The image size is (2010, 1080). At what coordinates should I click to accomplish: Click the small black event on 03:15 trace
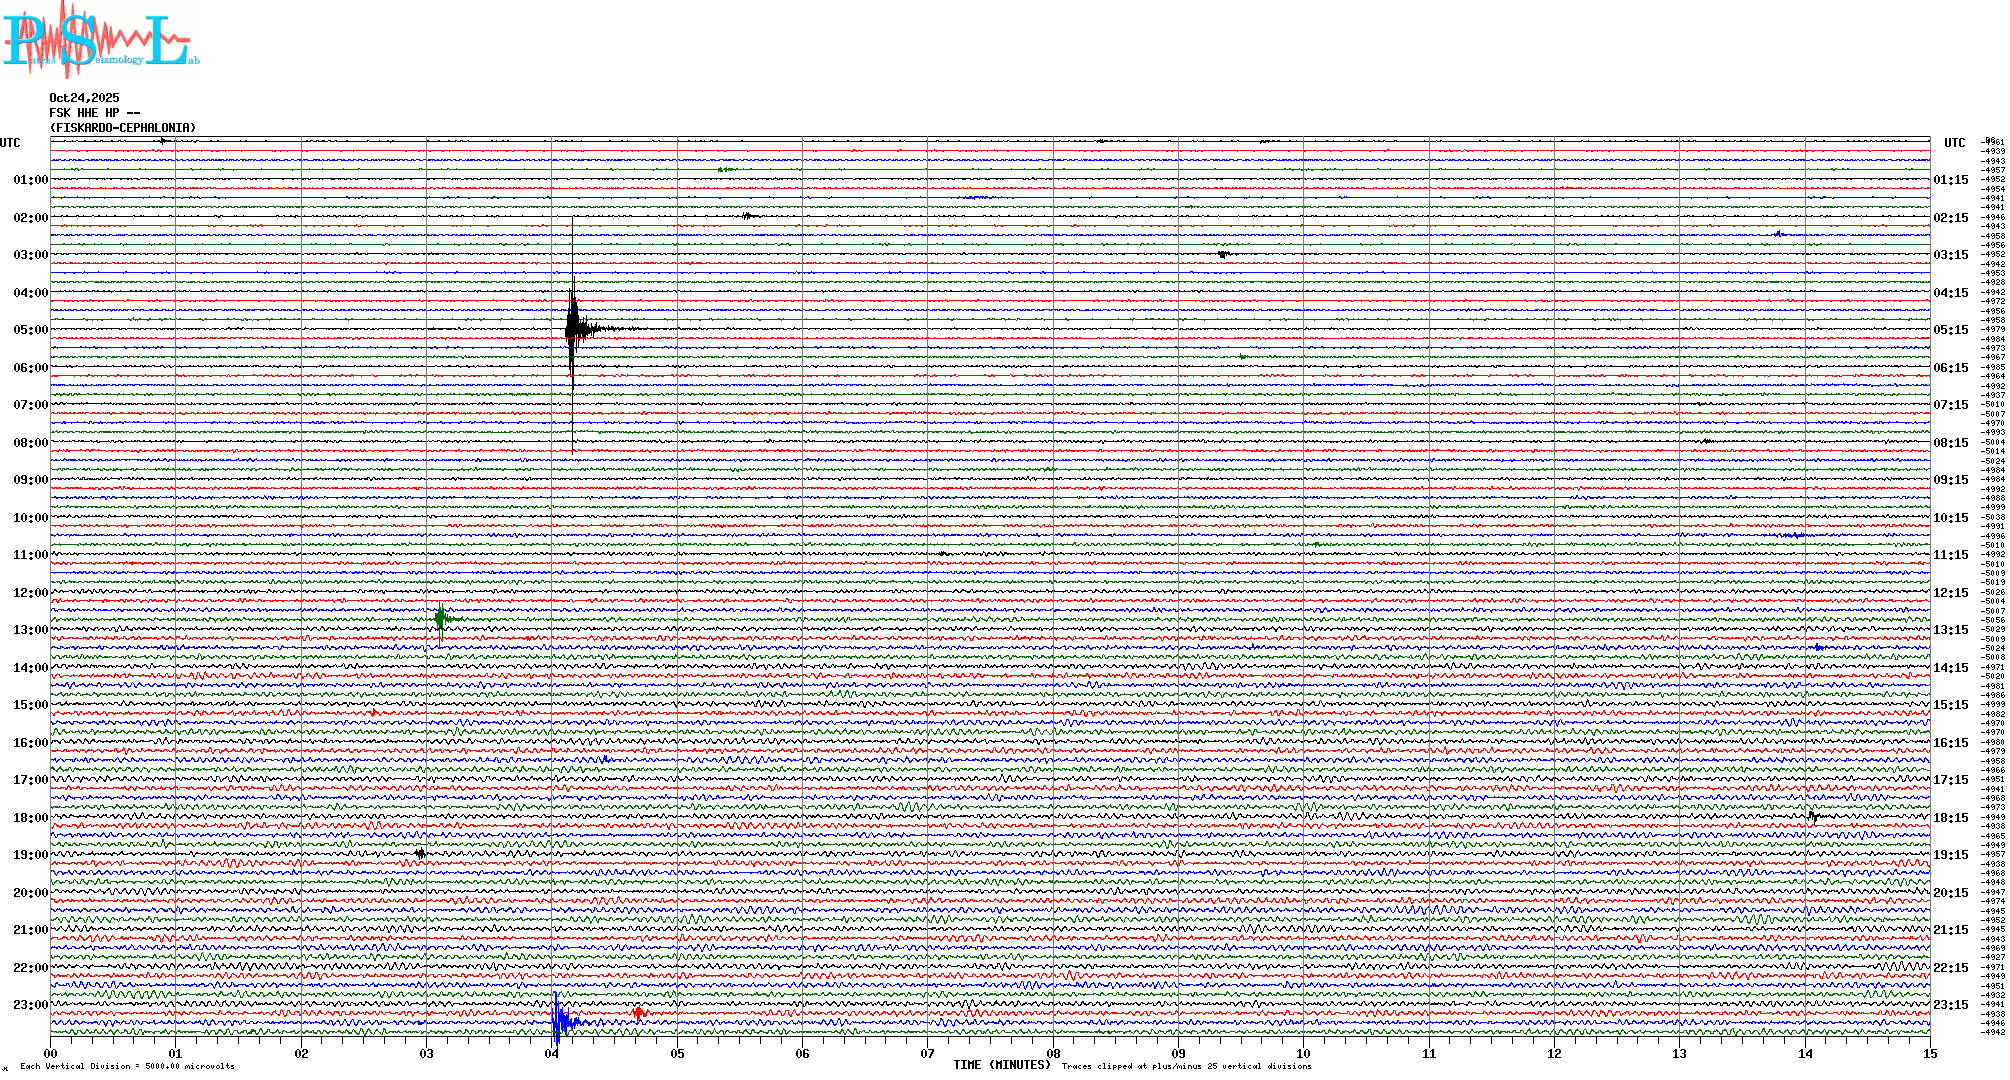tap(1222, 255)
